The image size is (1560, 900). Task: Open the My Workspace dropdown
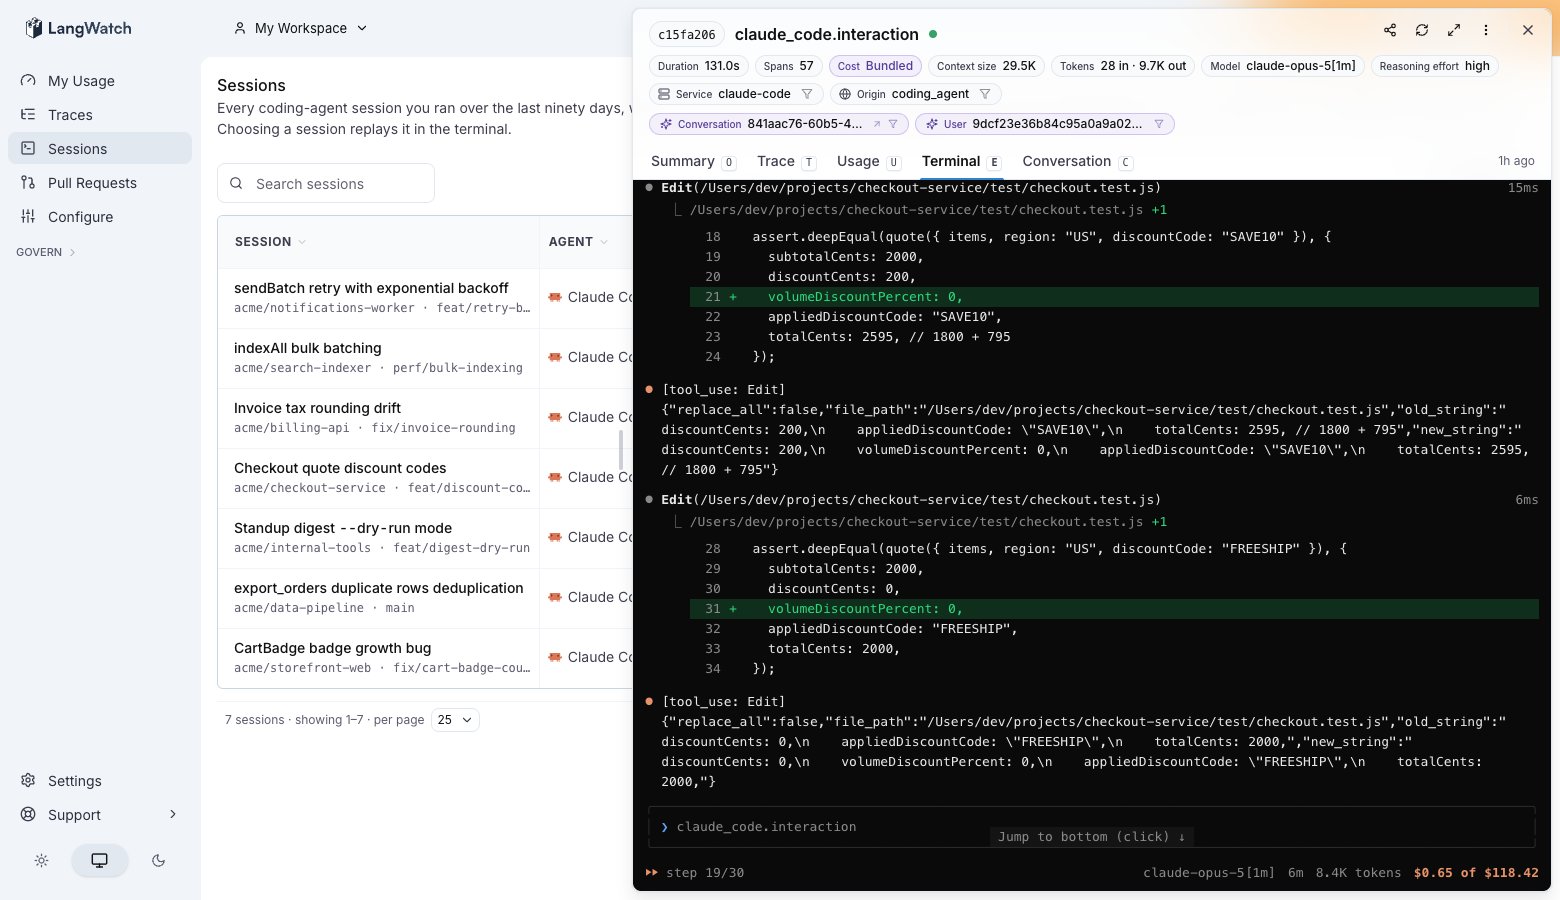click(300, 28)
